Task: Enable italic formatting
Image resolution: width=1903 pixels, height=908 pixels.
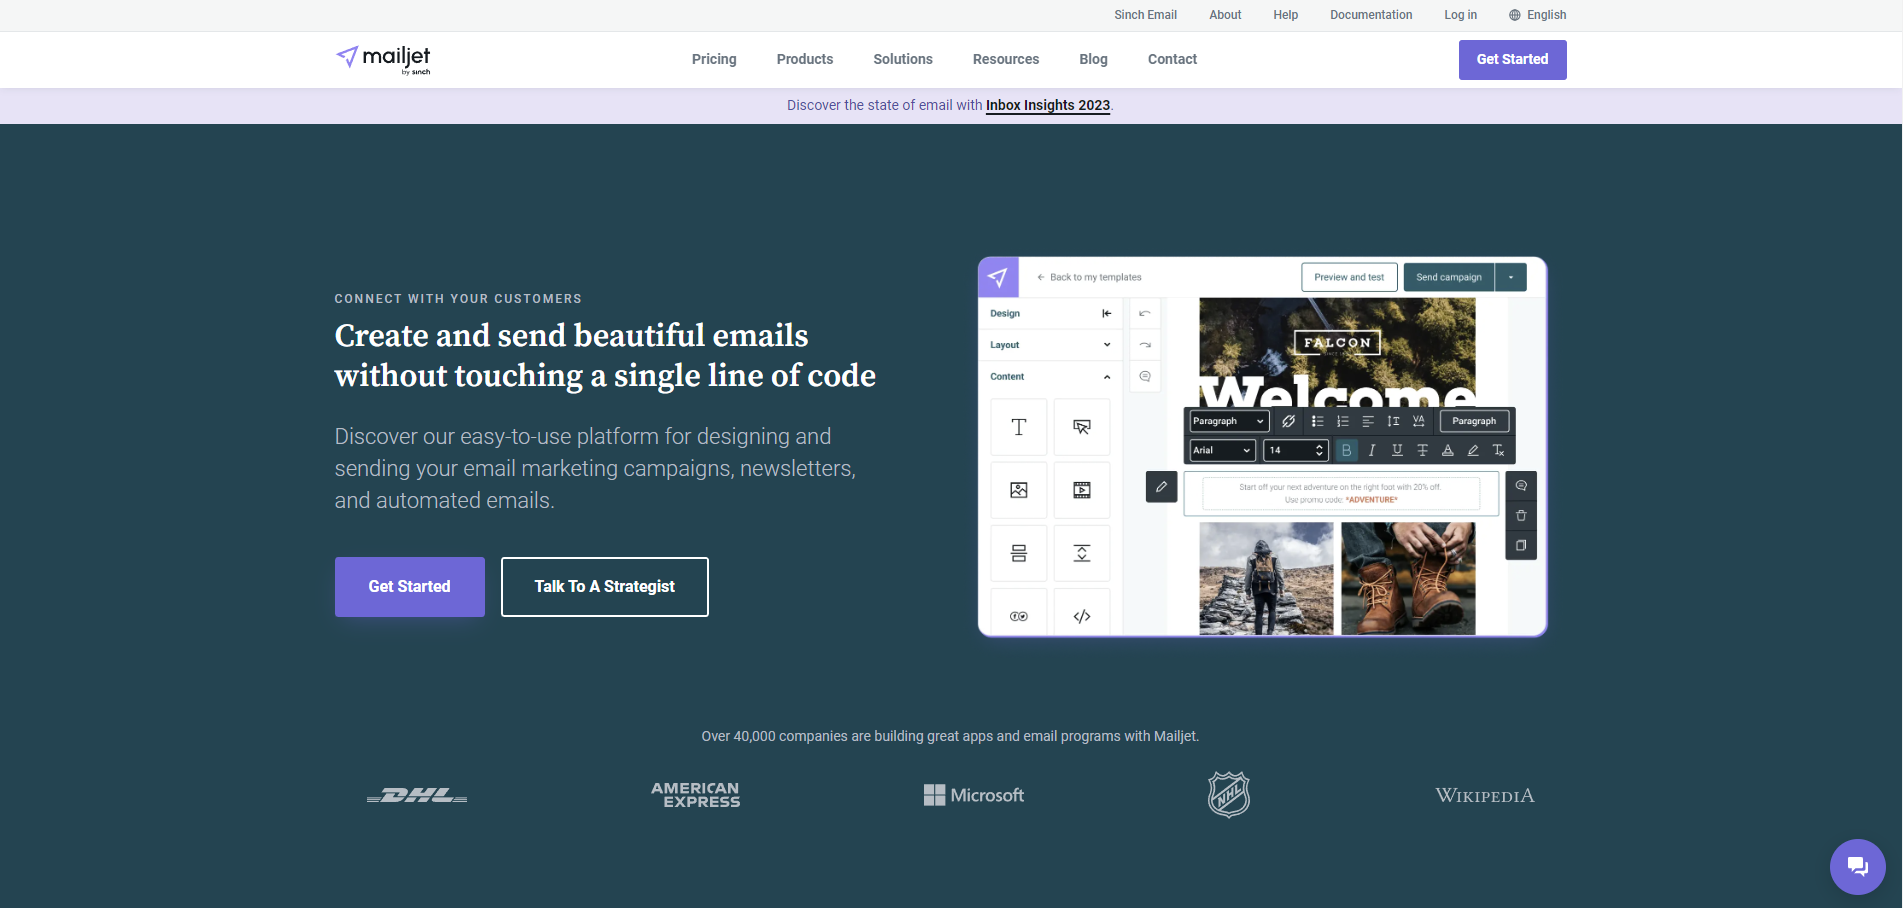Action: click(1371, 450)
